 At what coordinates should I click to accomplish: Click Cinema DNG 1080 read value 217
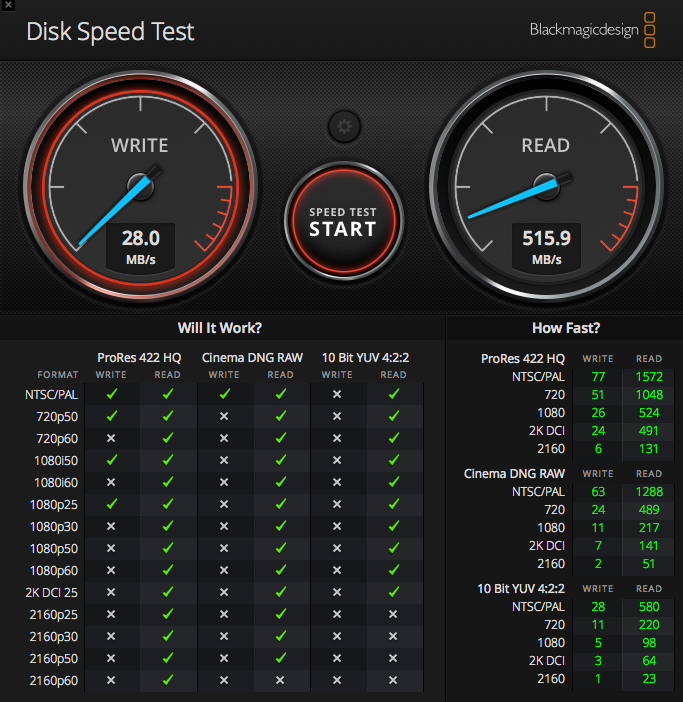tap(649, 528)
